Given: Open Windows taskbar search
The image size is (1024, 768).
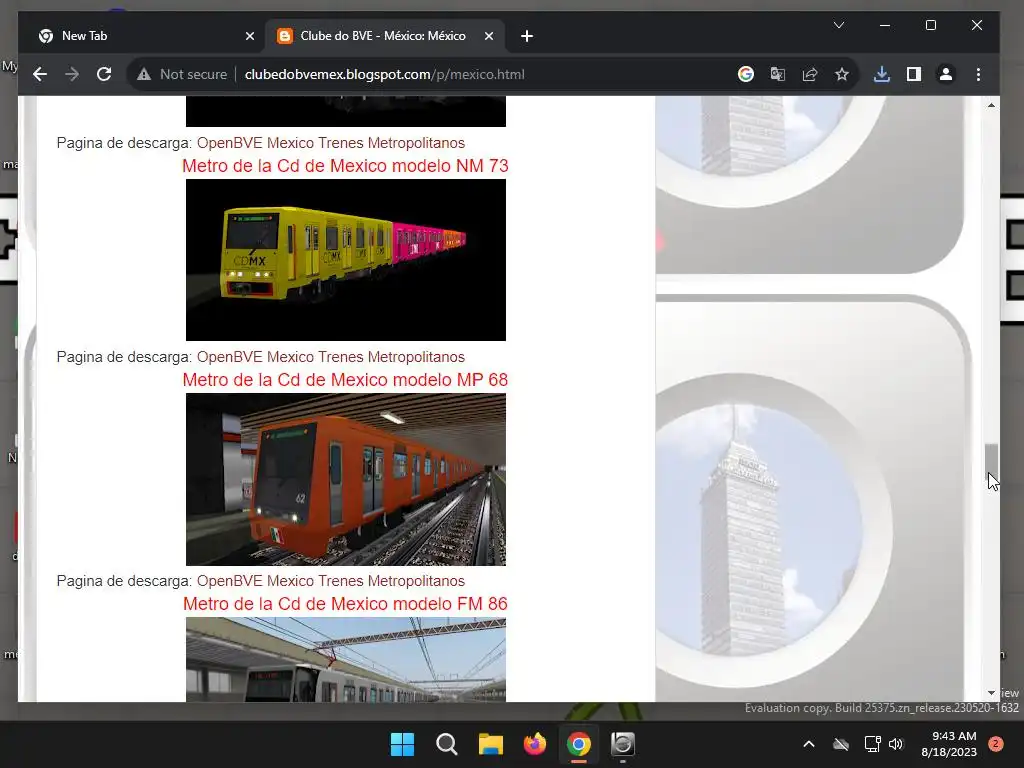Looking at the screenshot, I should (447, 744).
